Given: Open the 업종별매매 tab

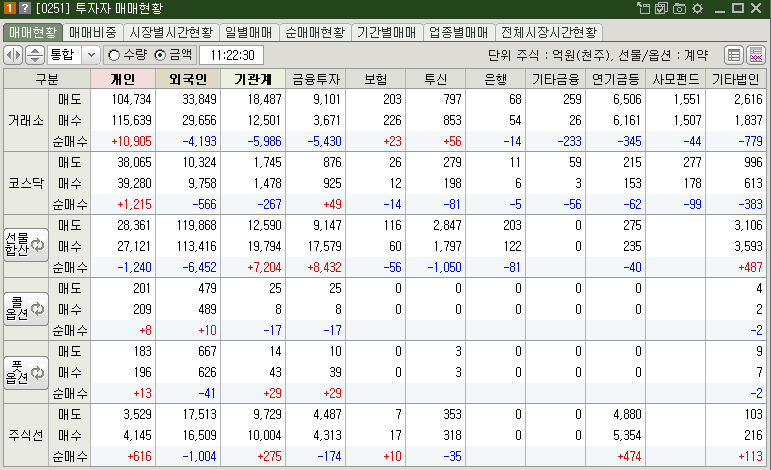Looking at the screenshot, I should (x=458, y=32).
